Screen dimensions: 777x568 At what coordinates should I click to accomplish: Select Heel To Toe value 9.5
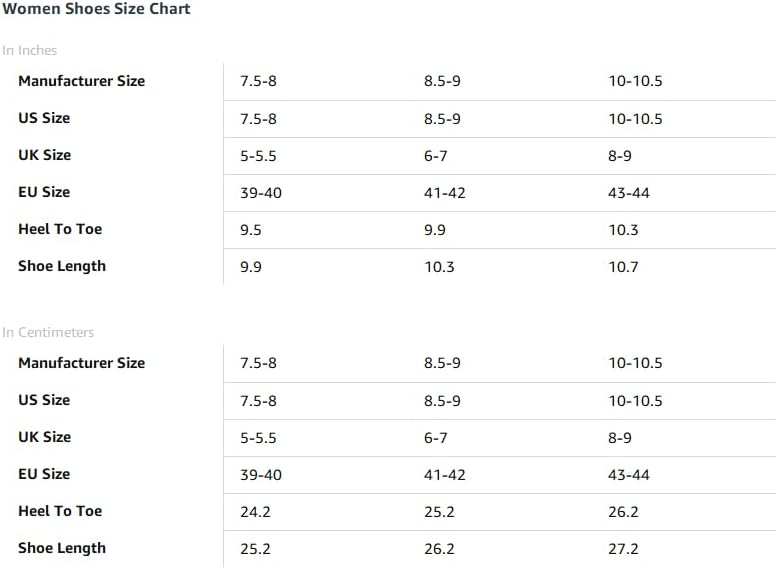(251, 230)
